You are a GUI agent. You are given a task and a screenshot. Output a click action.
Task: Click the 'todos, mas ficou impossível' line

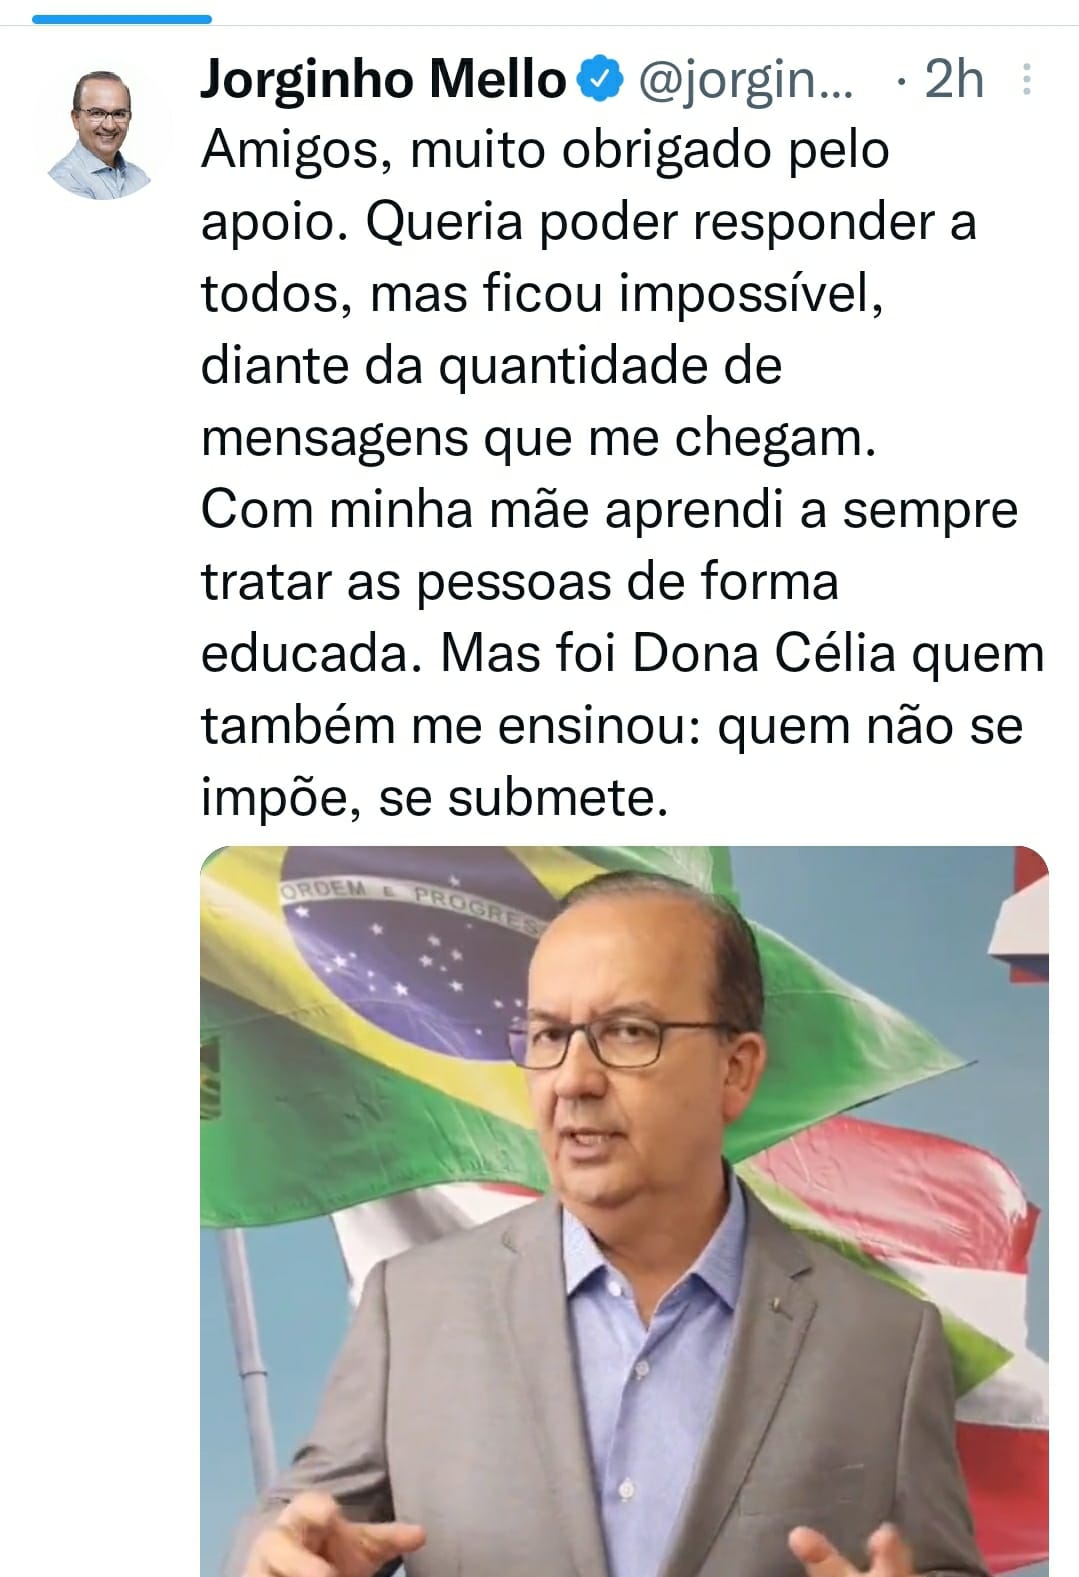tap(542, 296)
